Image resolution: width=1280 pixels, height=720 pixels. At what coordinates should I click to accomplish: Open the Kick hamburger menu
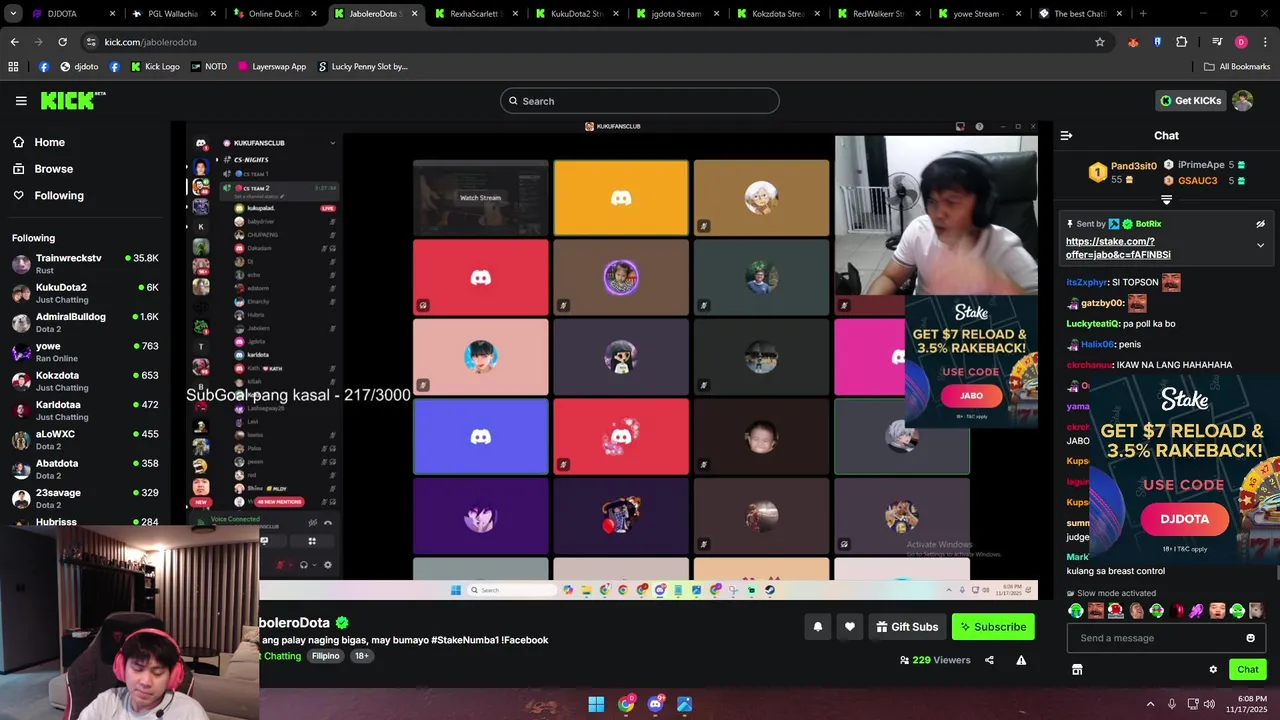21,101
